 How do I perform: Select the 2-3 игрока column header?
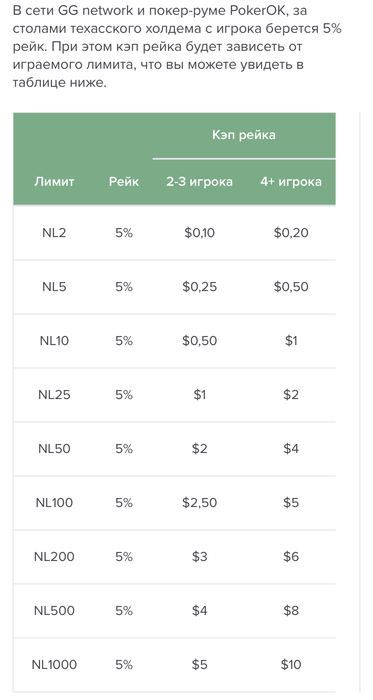pos(199,182)
